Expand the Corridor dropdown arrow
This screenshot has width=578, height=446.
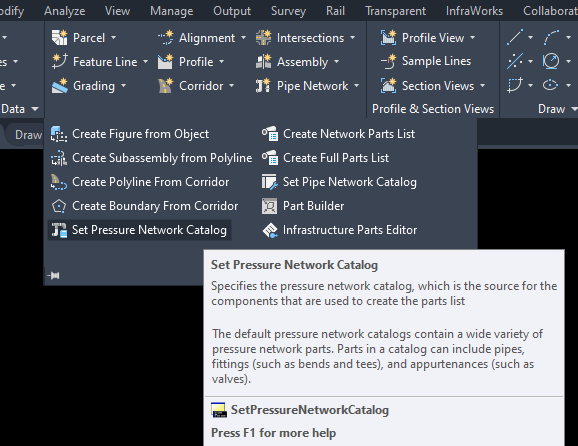231,86
